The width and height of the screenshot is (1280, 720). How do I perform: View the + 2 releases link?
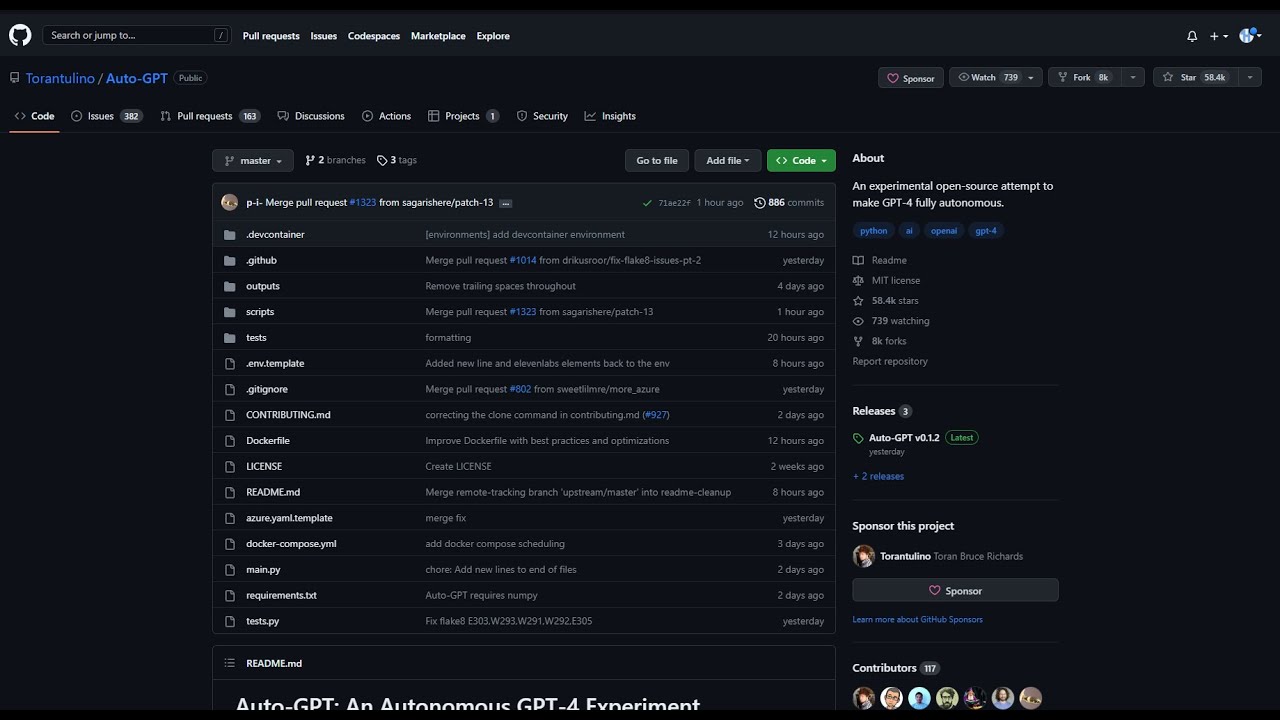tap(878, 476)
